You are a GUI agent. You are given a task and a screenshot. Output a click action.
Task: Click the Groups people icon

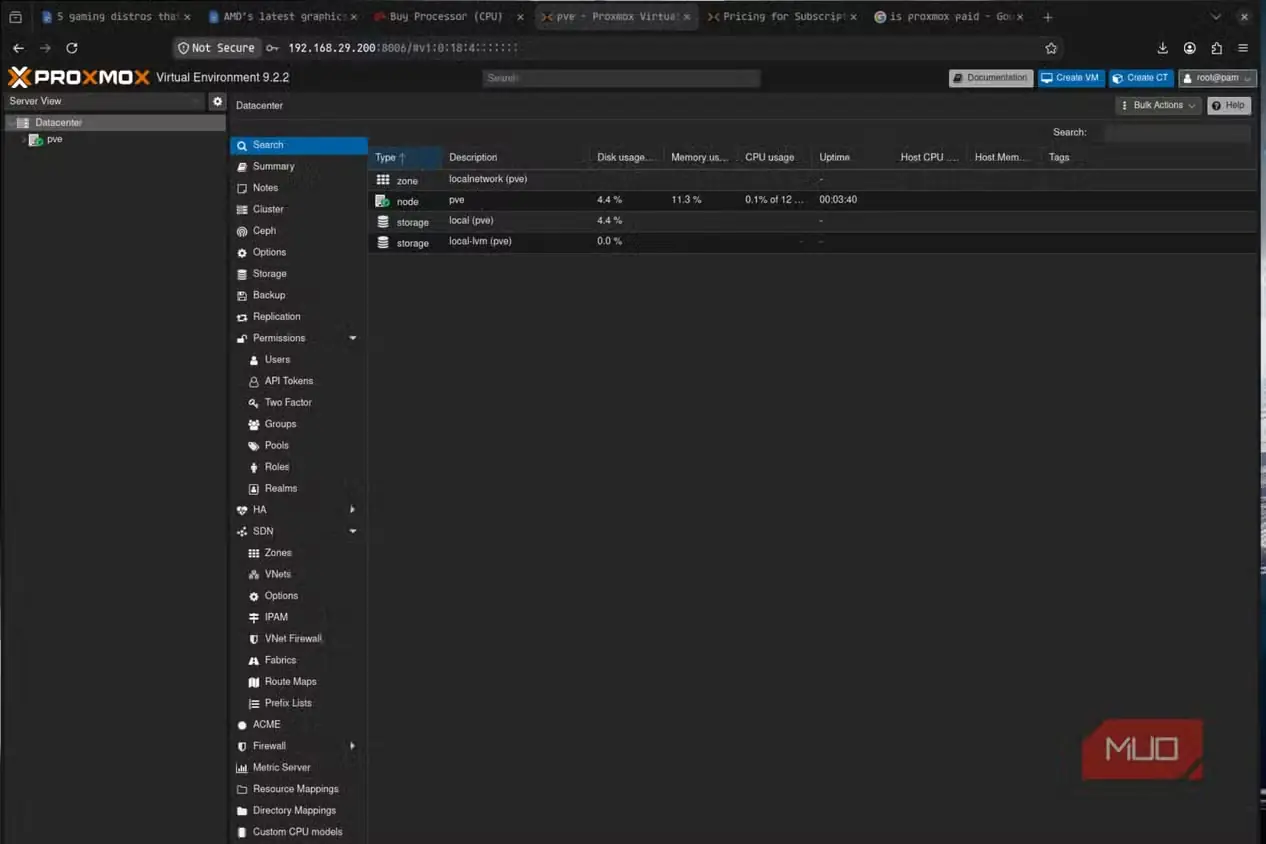click(254, 425)
